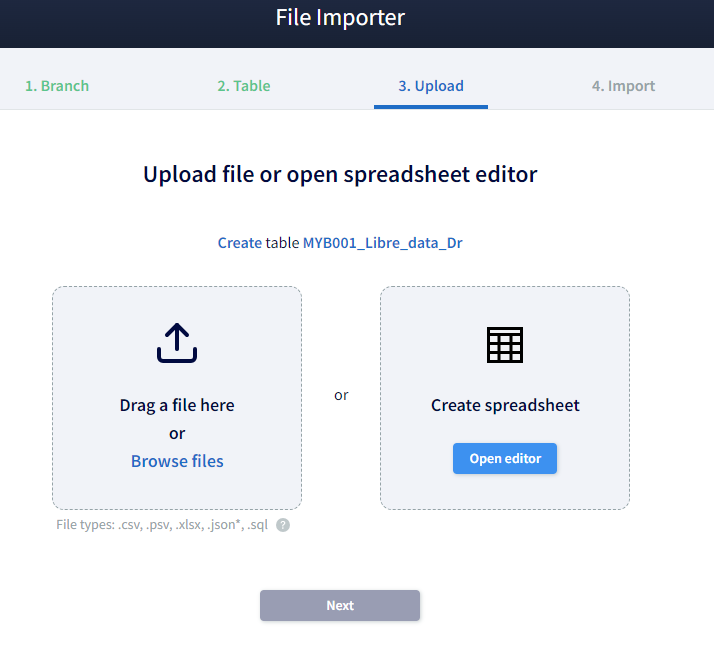Image resolution: width=714 pixels, height=663 pixels.
Task: Go to the 2. Table step
Action: [x=244, y=86]
